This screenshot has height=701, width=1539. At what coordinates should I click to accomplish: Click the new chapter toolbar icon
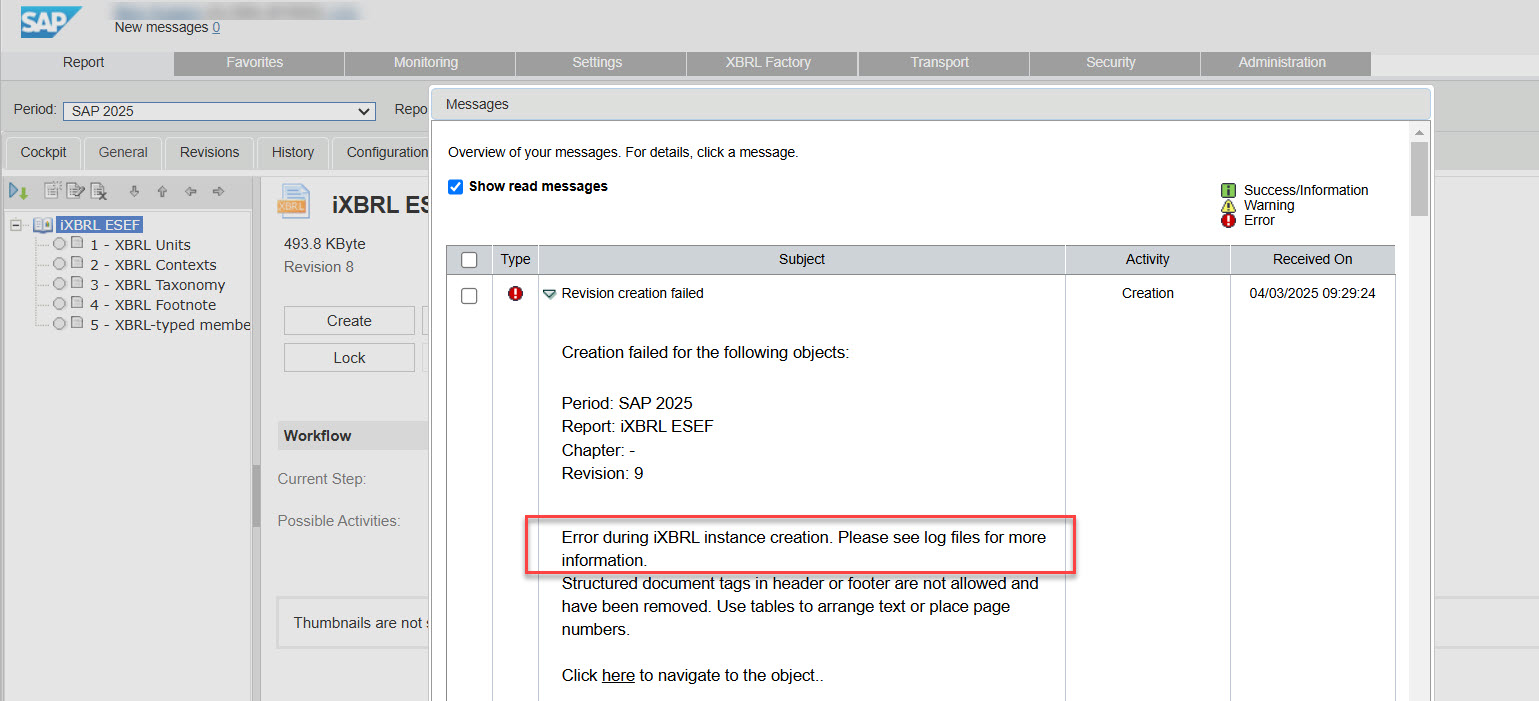53,191
